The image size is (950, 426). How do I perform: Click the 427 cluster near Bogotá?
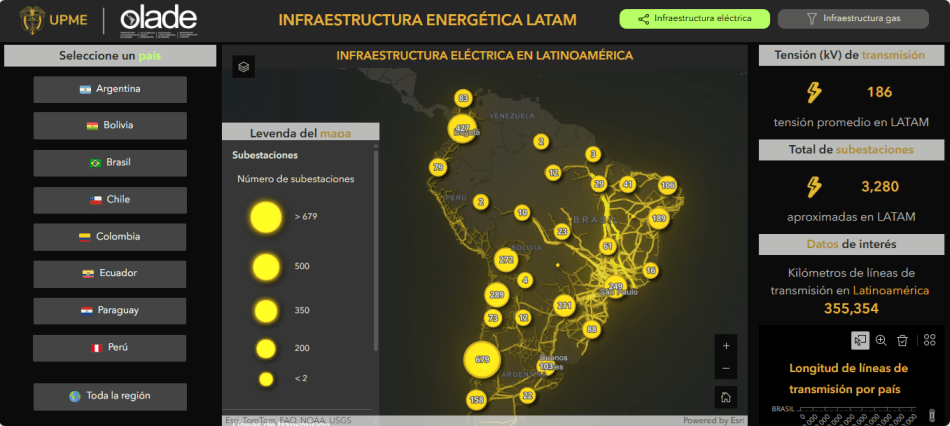[x=462, y=129]
